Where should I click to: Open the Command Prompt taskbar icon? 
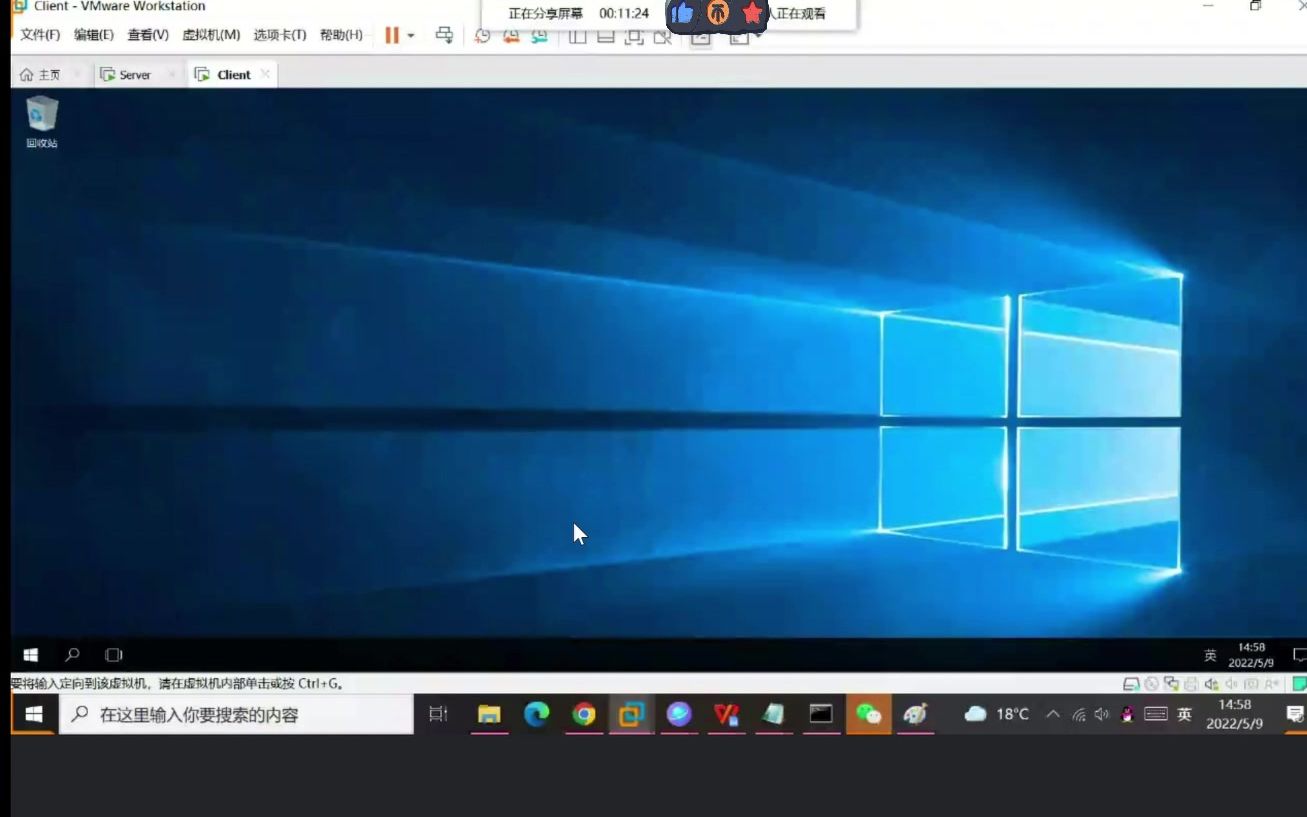[821, 714]
